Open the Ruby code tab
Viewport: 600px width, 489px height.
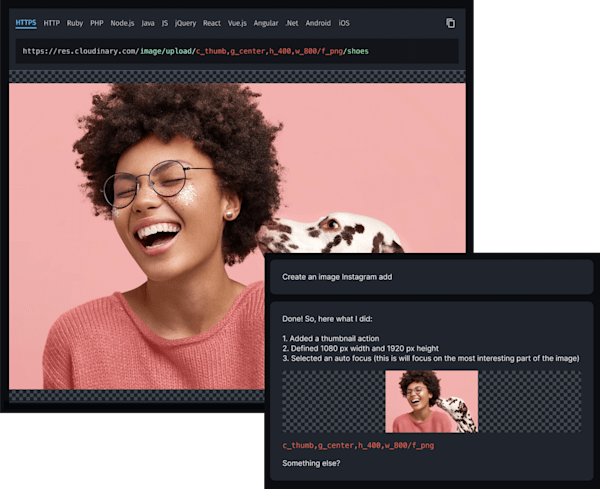point(75,22)
